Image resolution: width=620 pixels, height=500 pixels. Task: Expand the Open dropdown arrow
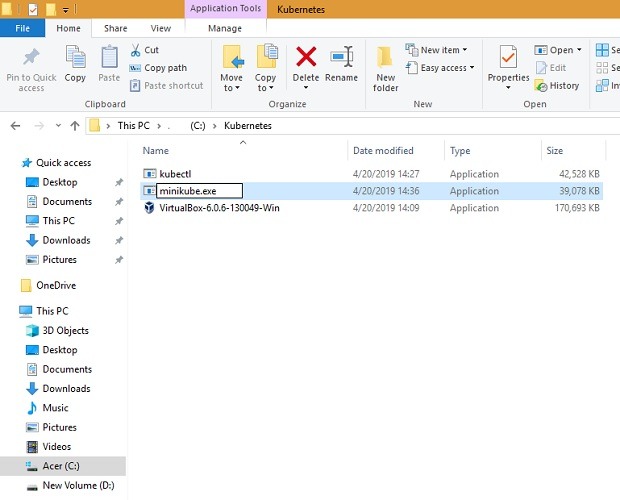579,50
